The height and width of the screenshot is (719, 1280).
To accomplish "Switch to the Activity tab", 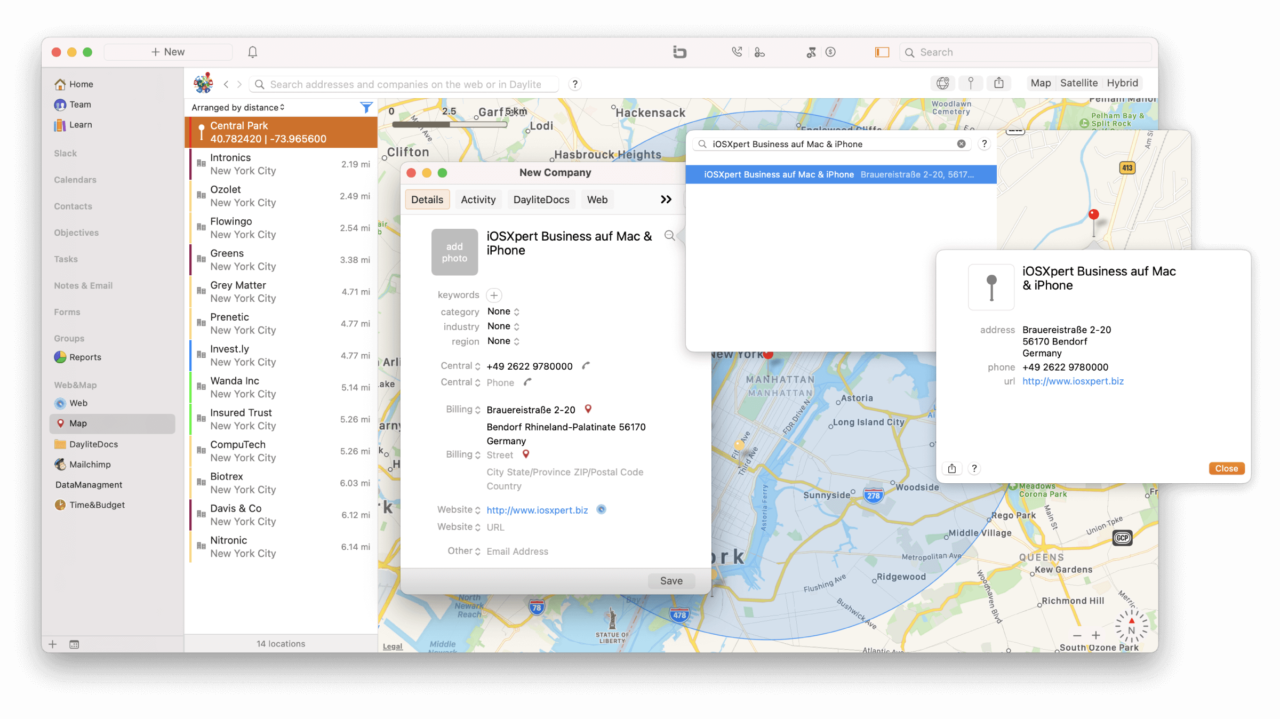I will tap(478, 199).
